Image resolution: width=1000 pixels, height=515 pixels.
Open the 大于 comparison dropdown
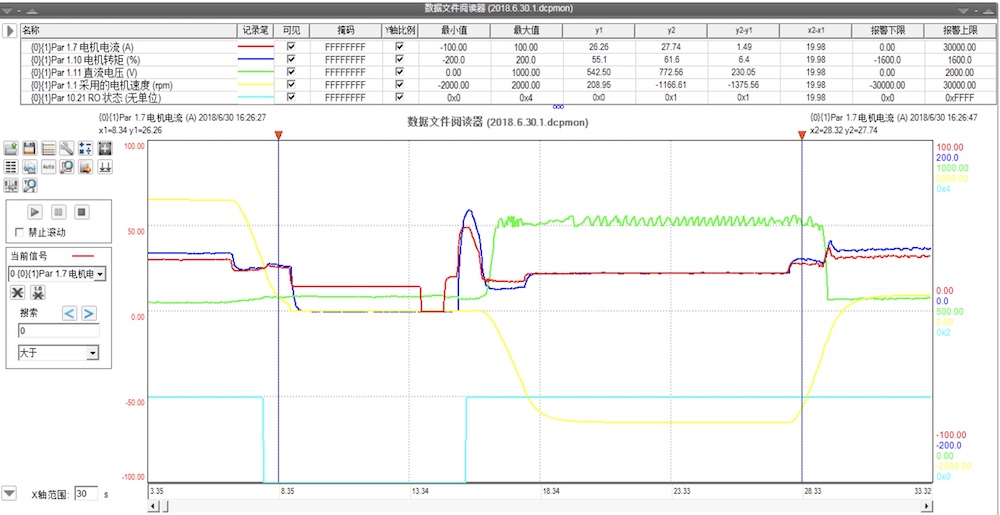(x=92, y=352)
